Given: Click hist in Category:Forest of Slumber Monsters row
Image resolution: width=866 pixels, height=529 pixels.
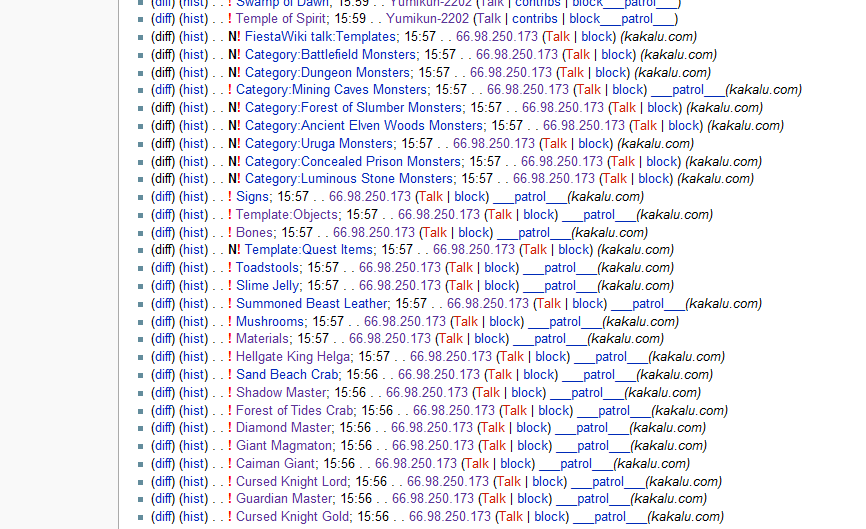Looking at the screenshot, I should [x=193, y=108].
